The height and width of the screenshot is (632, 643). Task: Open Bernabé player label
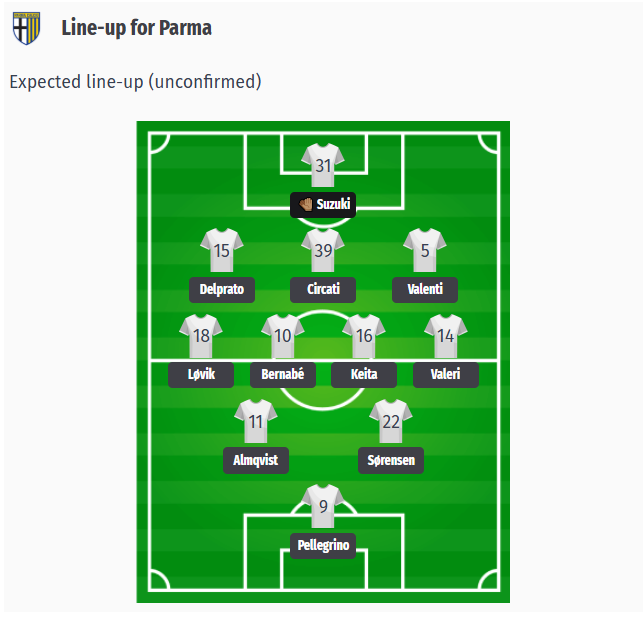[x=283, y=374]
